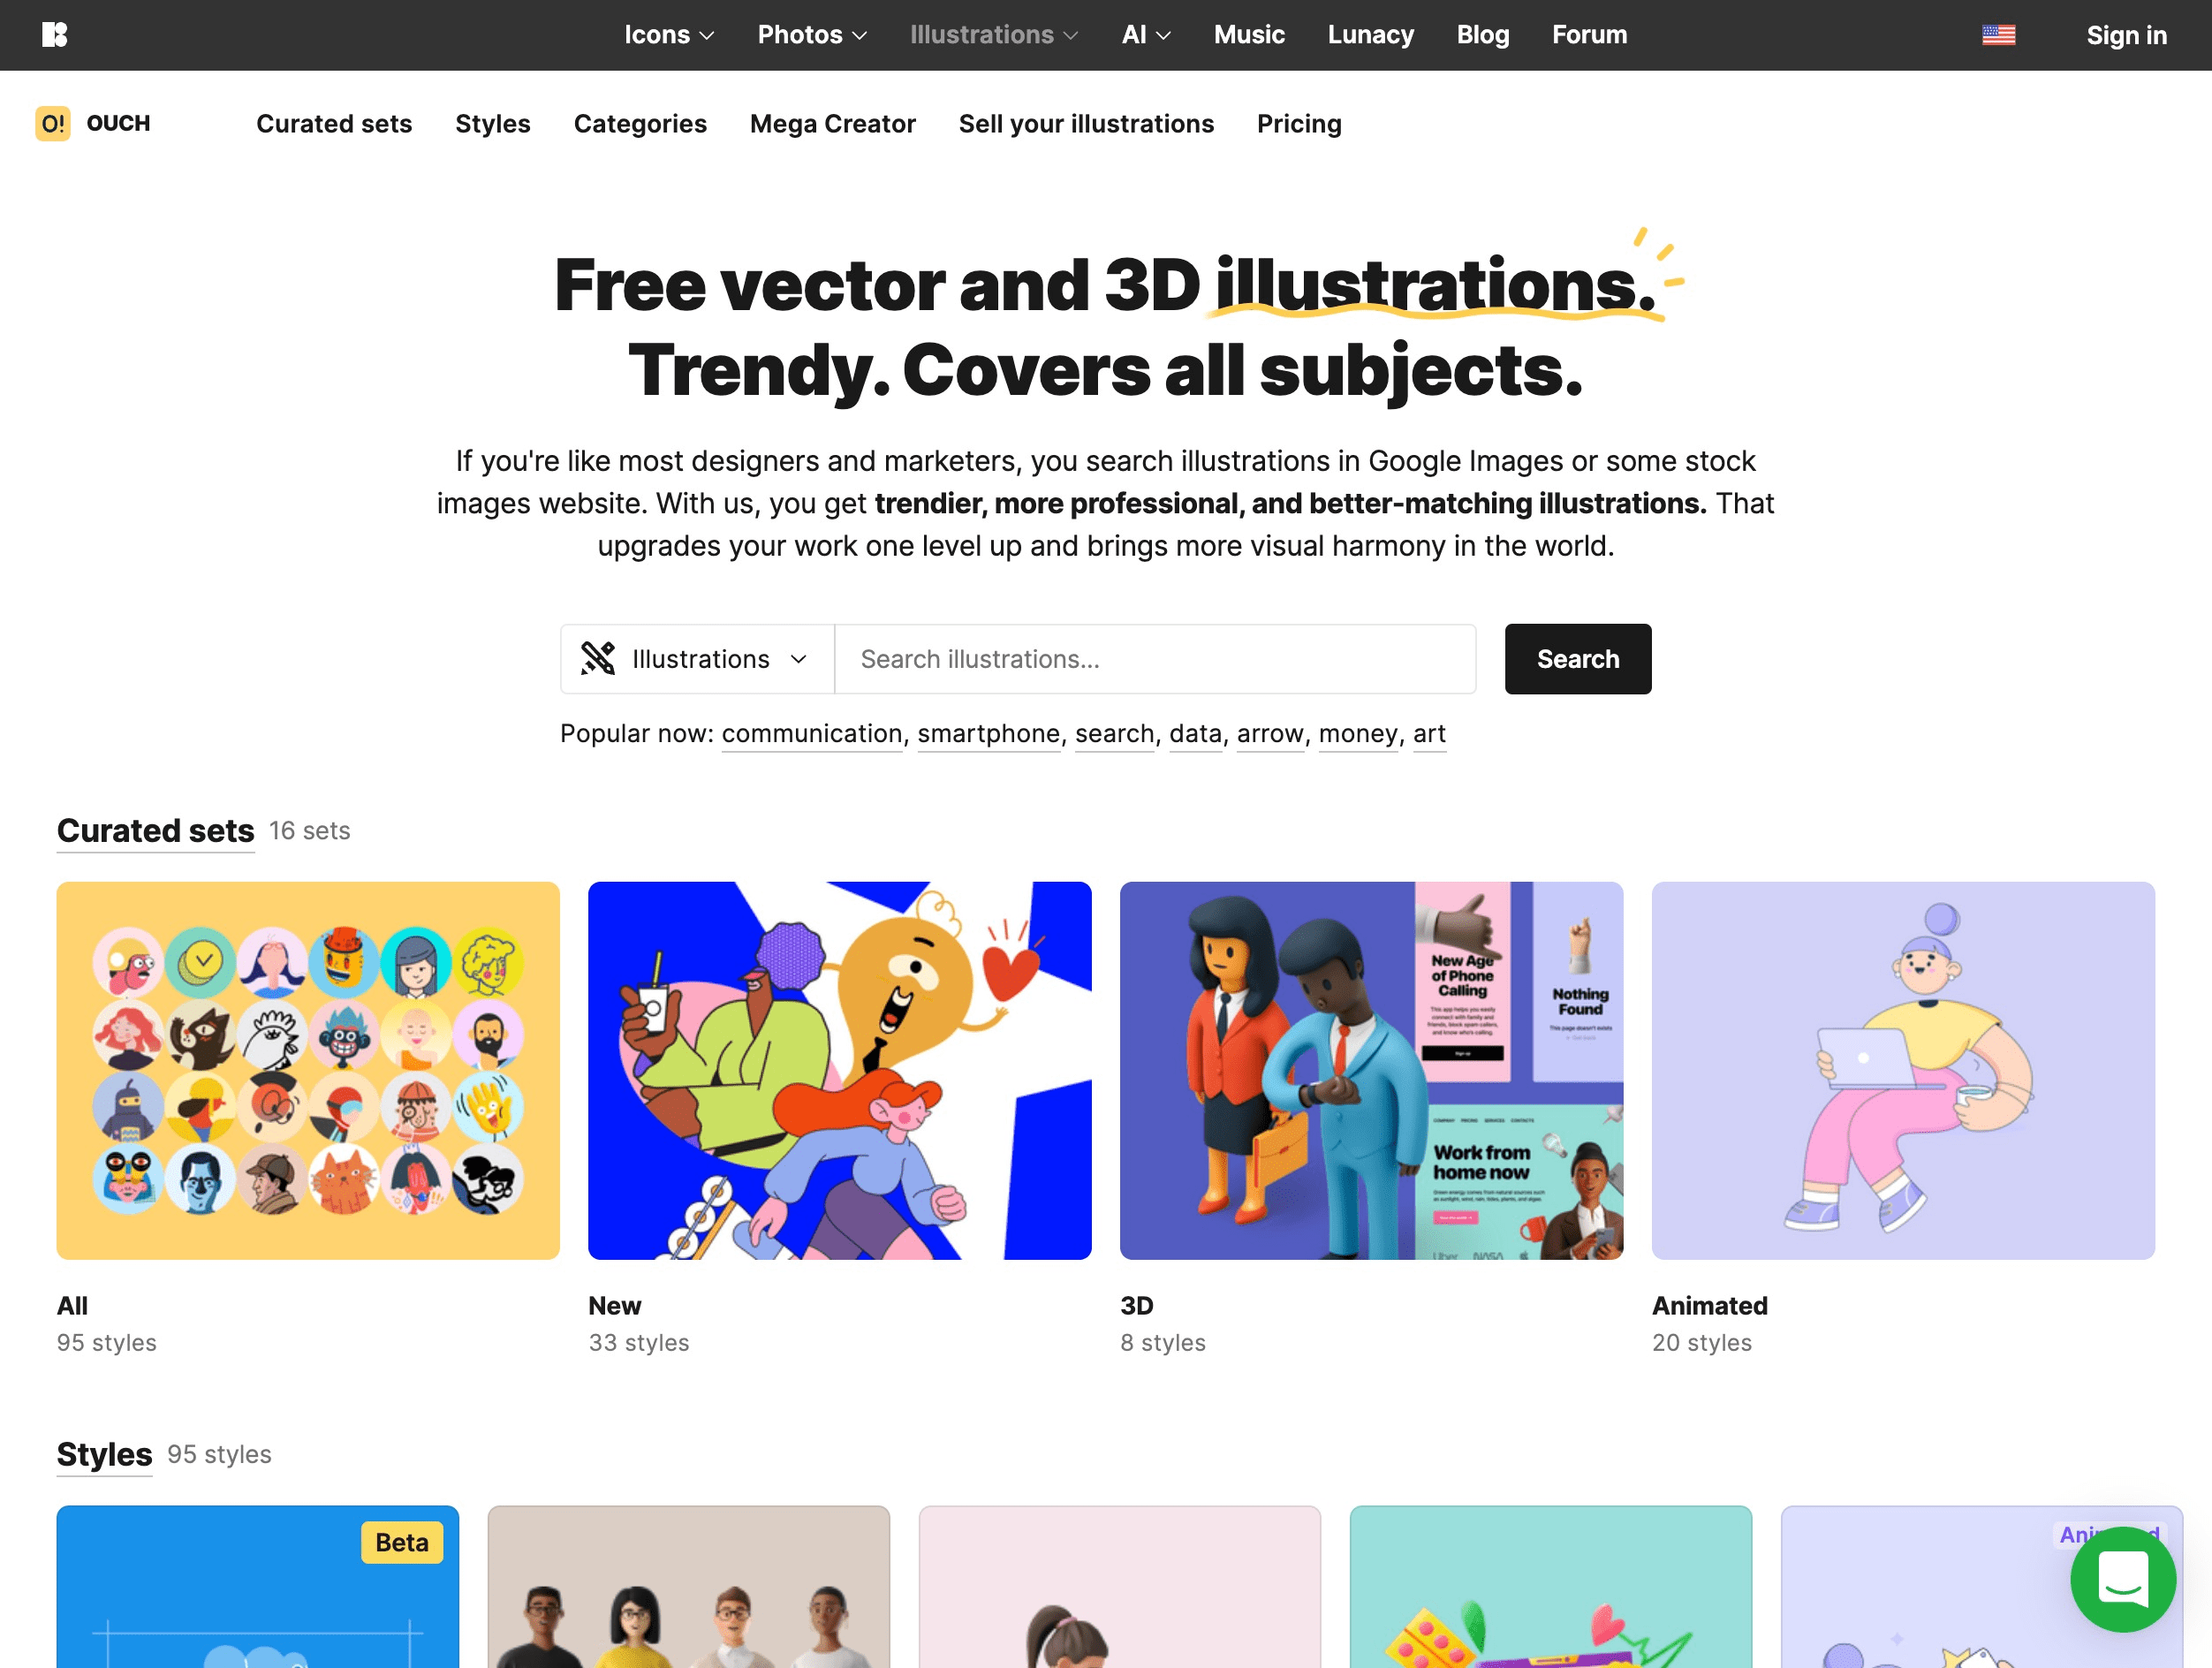Expand the Illustrations category dropdown
Screen dimensions: 2212x1668
point(993,34)
